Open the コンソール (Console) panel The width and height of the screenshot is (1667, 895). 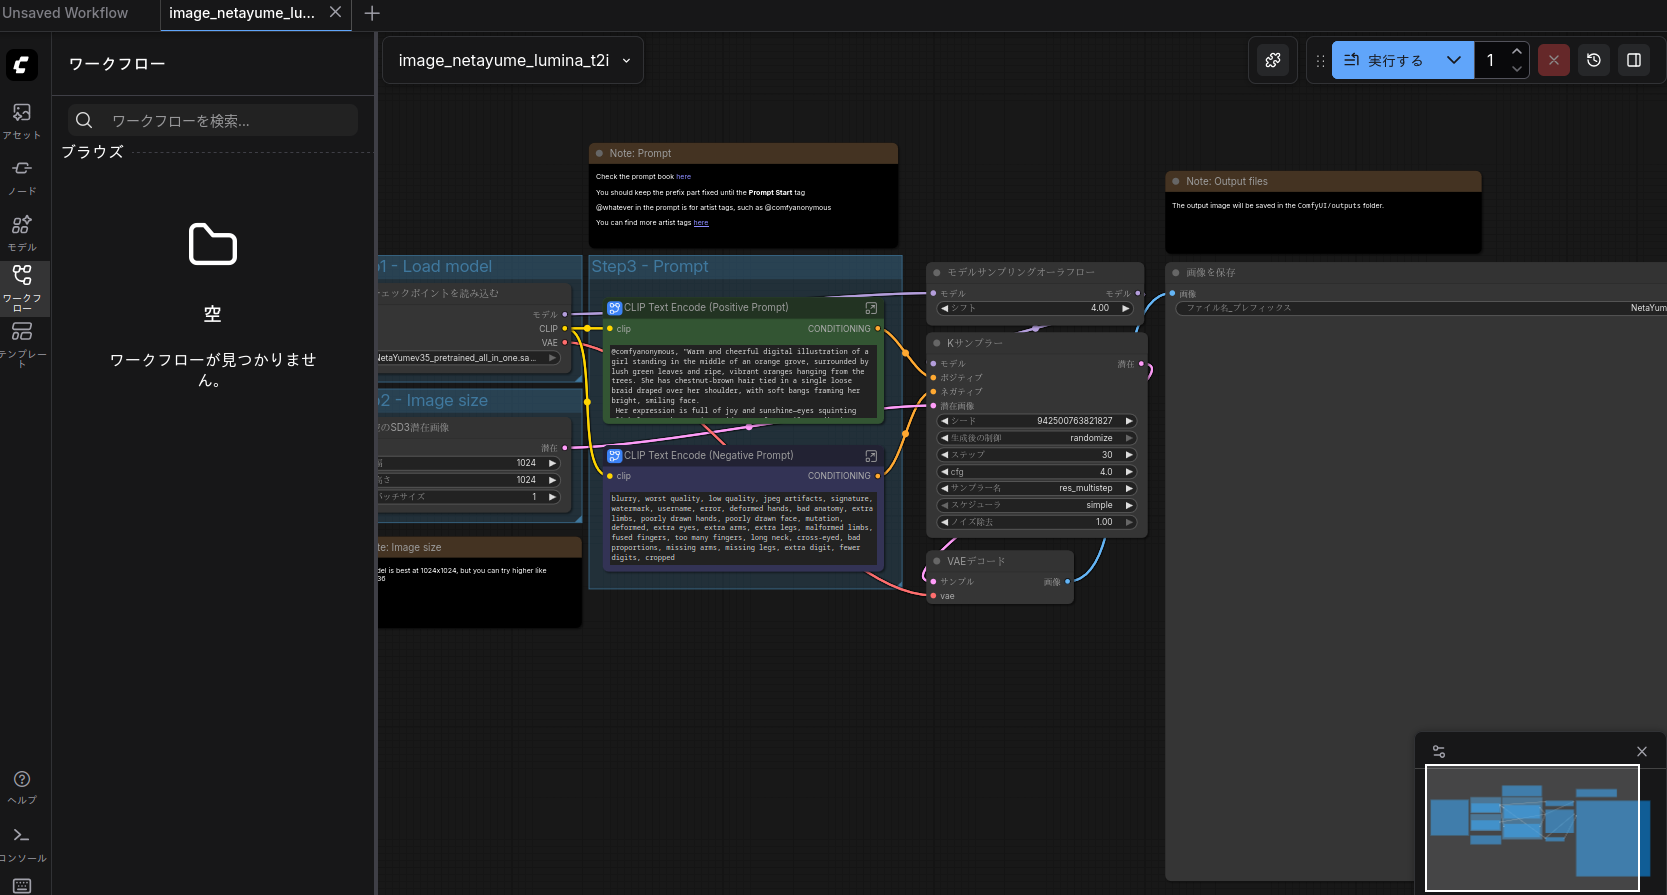pos(22,843)
